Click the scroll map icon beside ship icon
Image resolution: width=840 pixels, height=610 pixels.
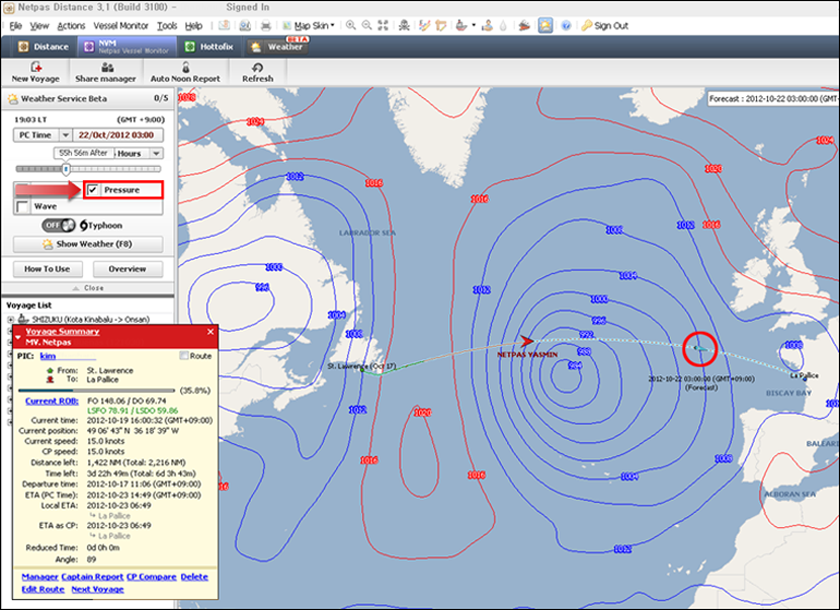(441, 25)
